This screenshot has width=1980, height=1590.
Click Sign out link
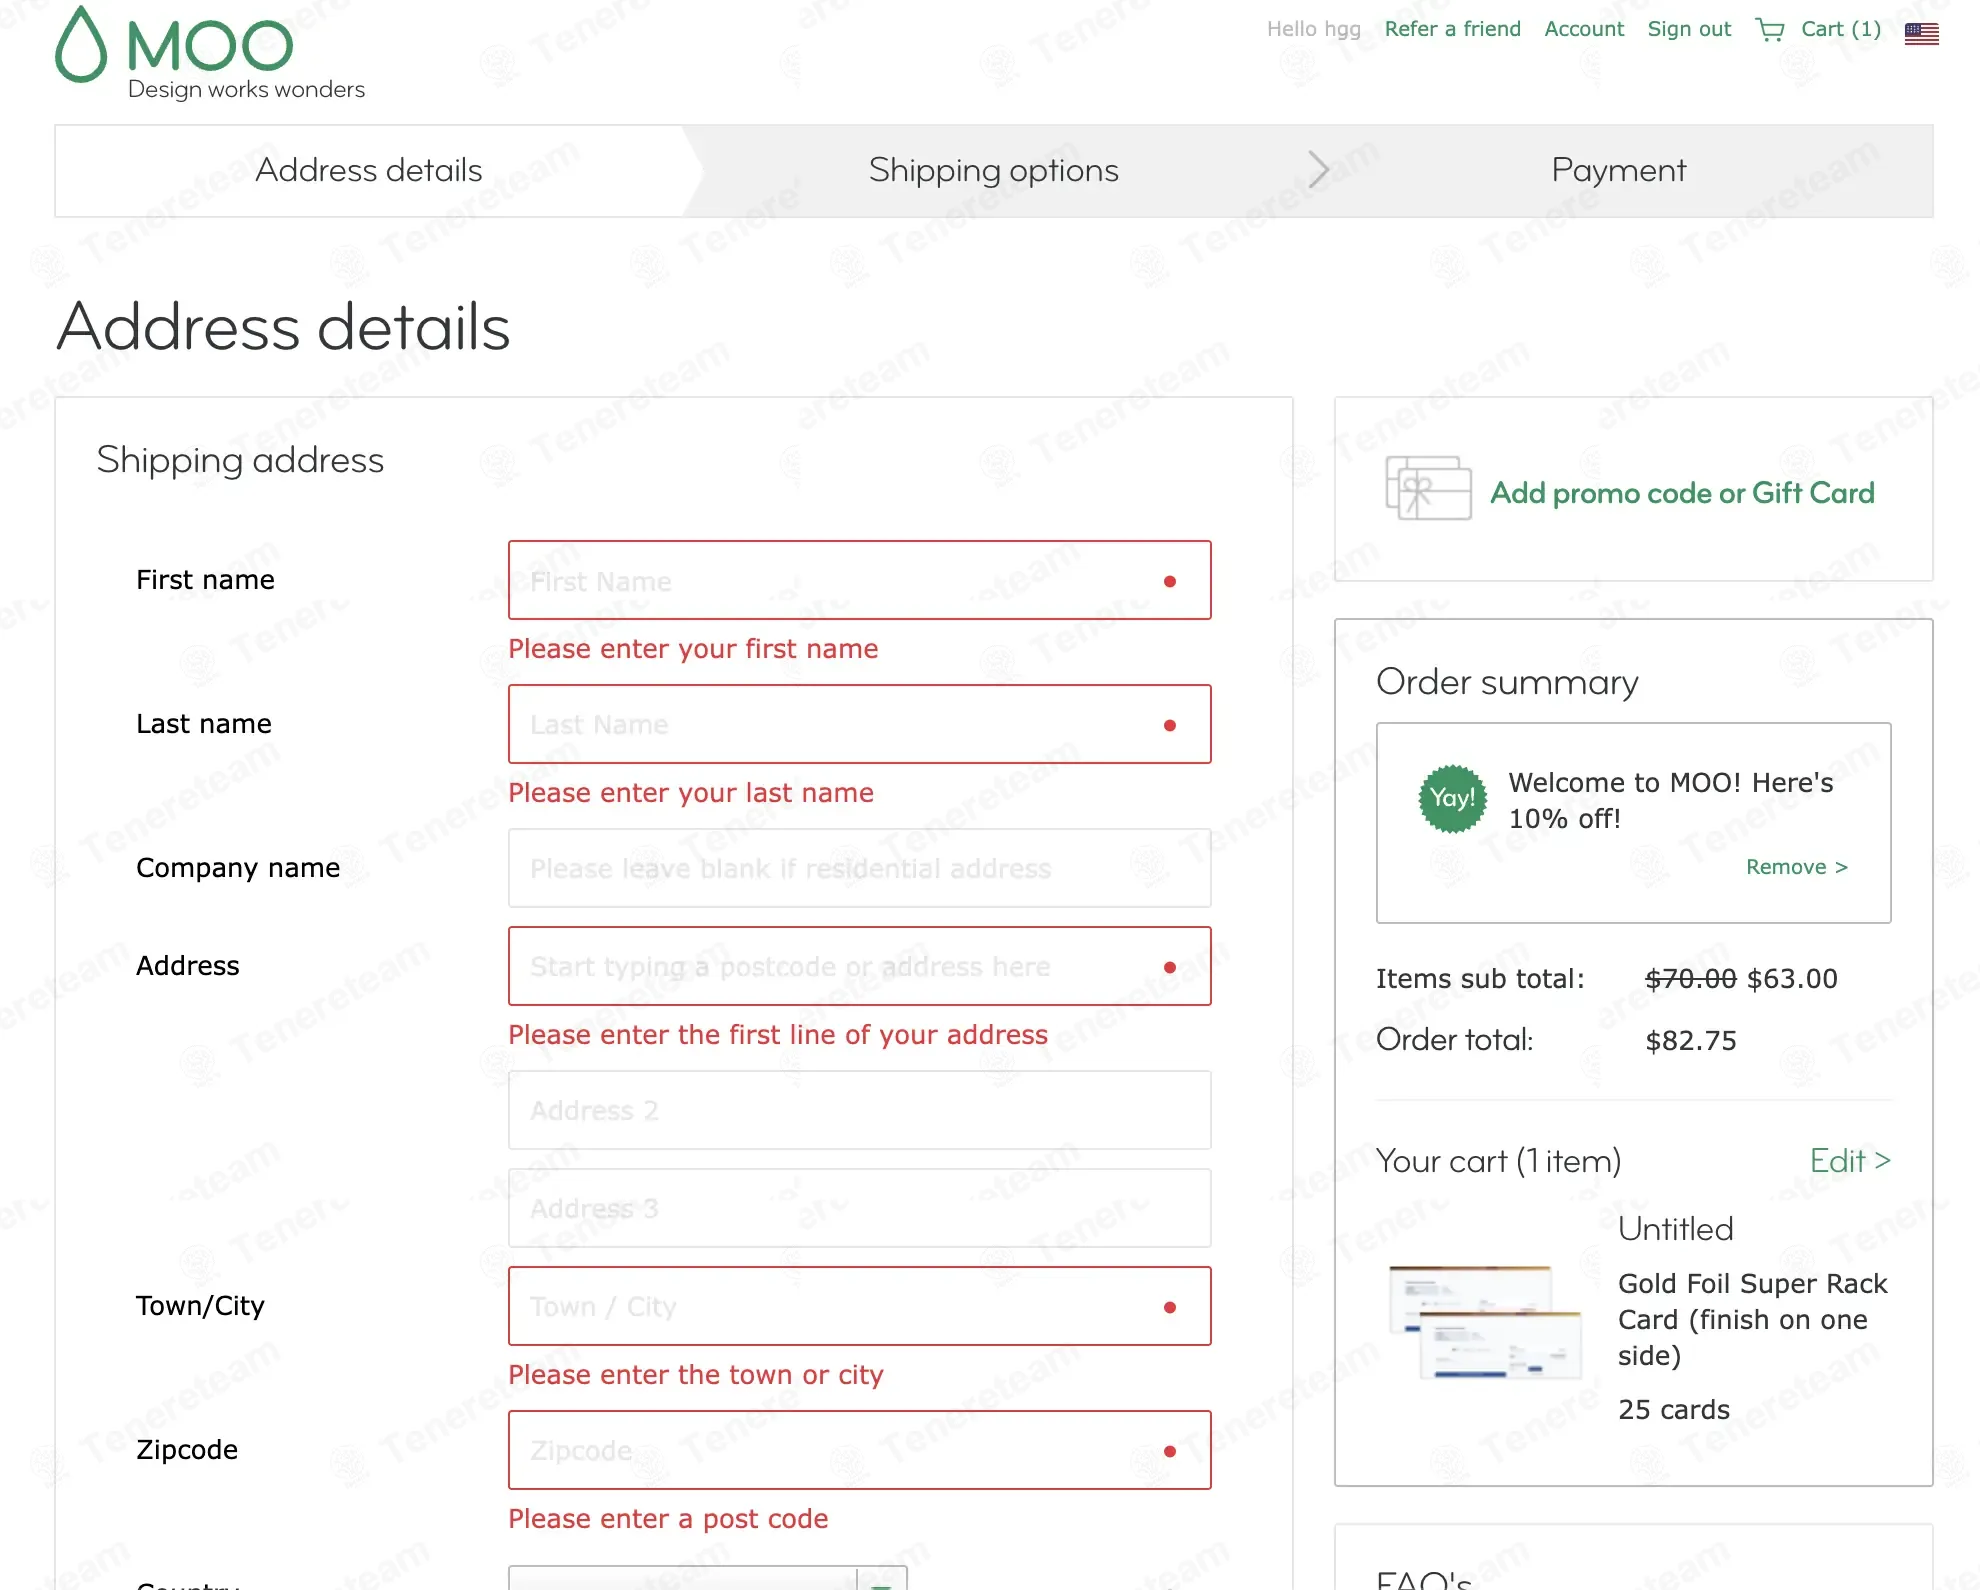(x=1689, y=29)
